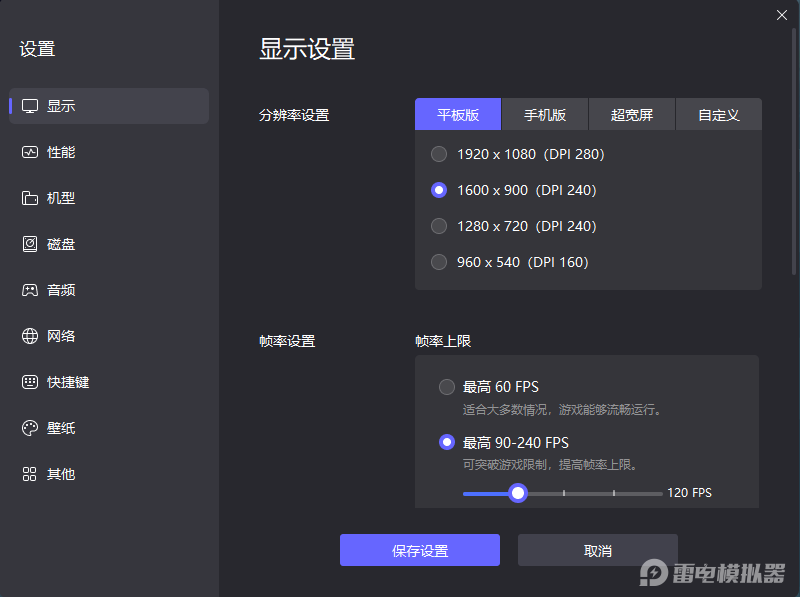800x597 pixels.
Task: Click the 保存设置 save button
Action: (419, 550)
